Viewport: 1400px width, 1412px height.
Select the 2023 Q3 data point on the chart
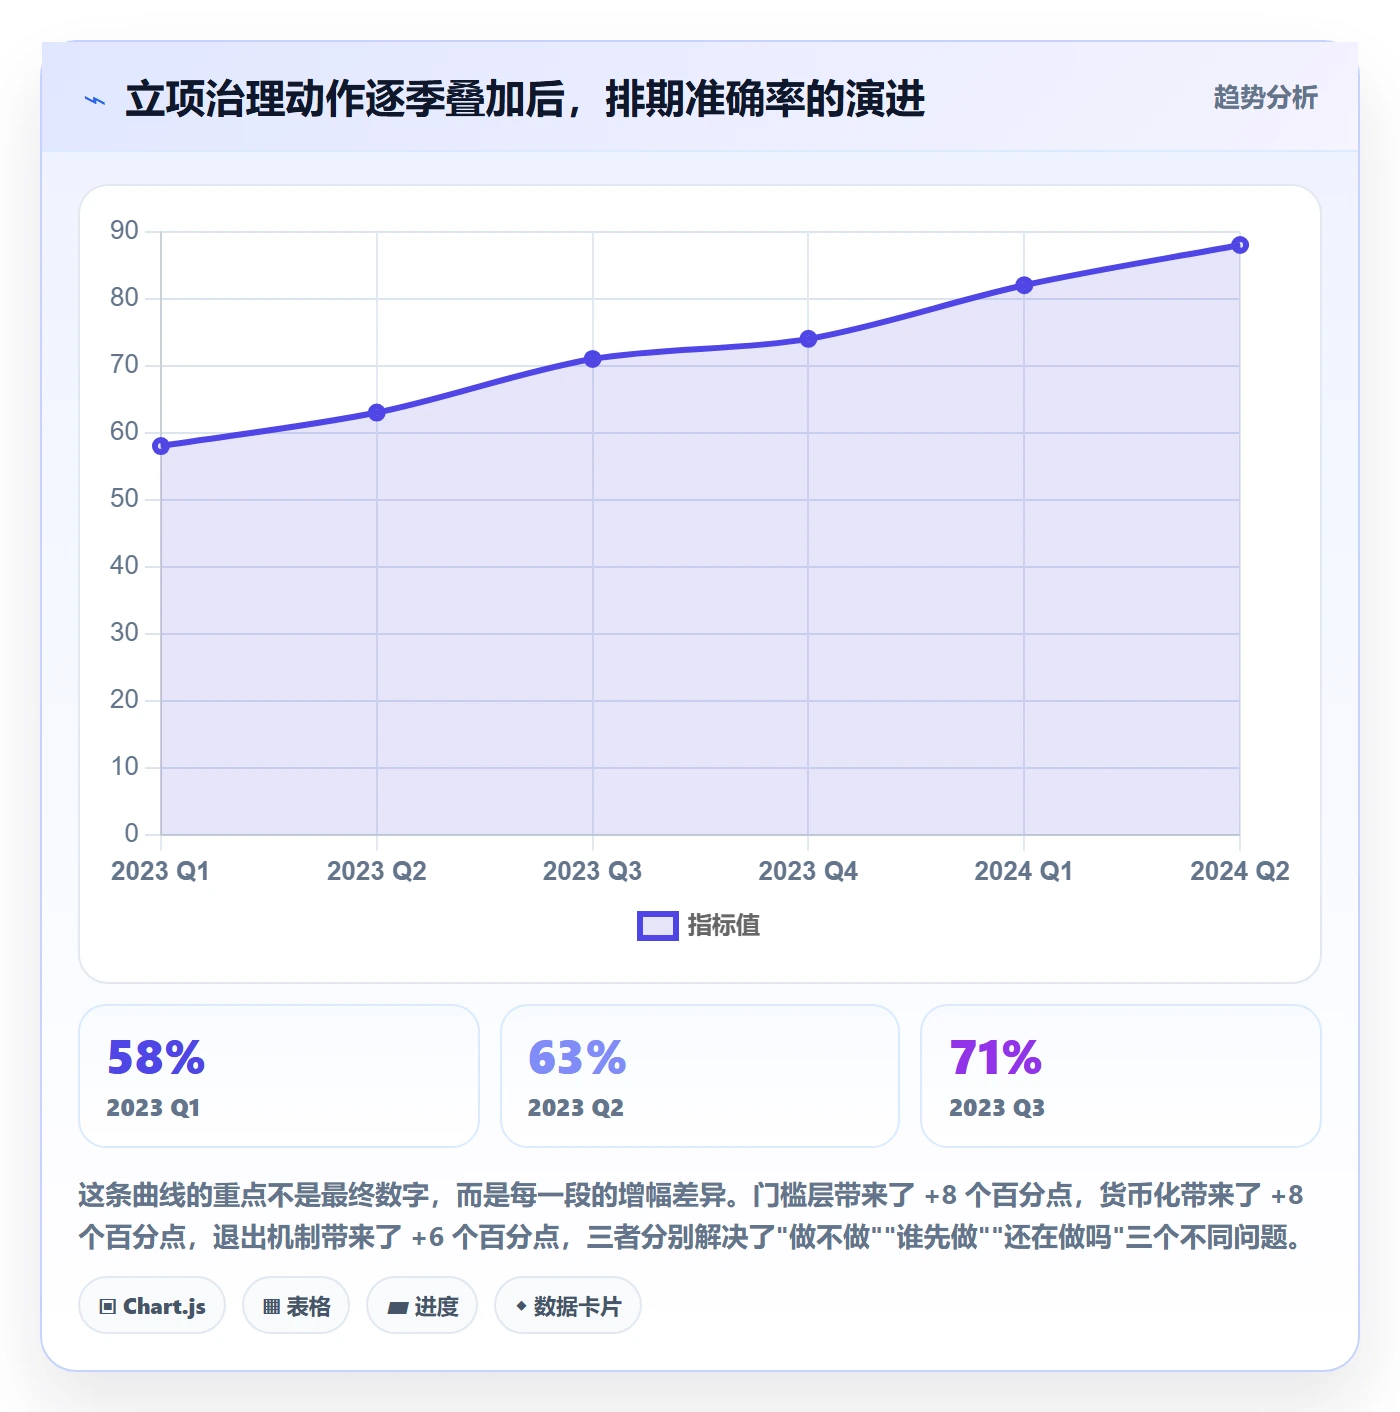click(592, 359)
